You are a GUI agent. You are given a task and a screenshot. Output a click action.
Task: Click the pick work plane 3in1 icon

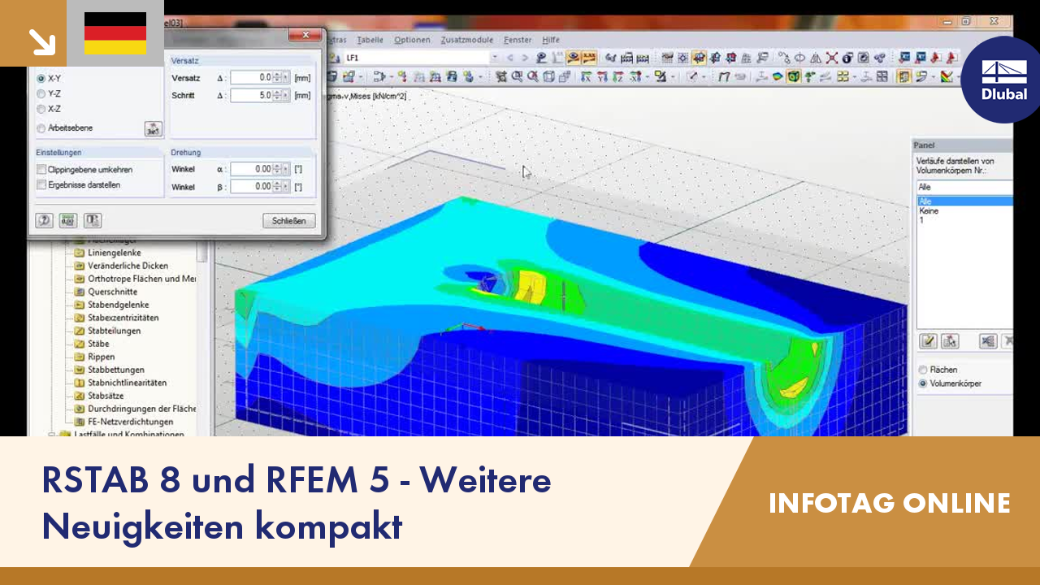[x=153, y=129]
